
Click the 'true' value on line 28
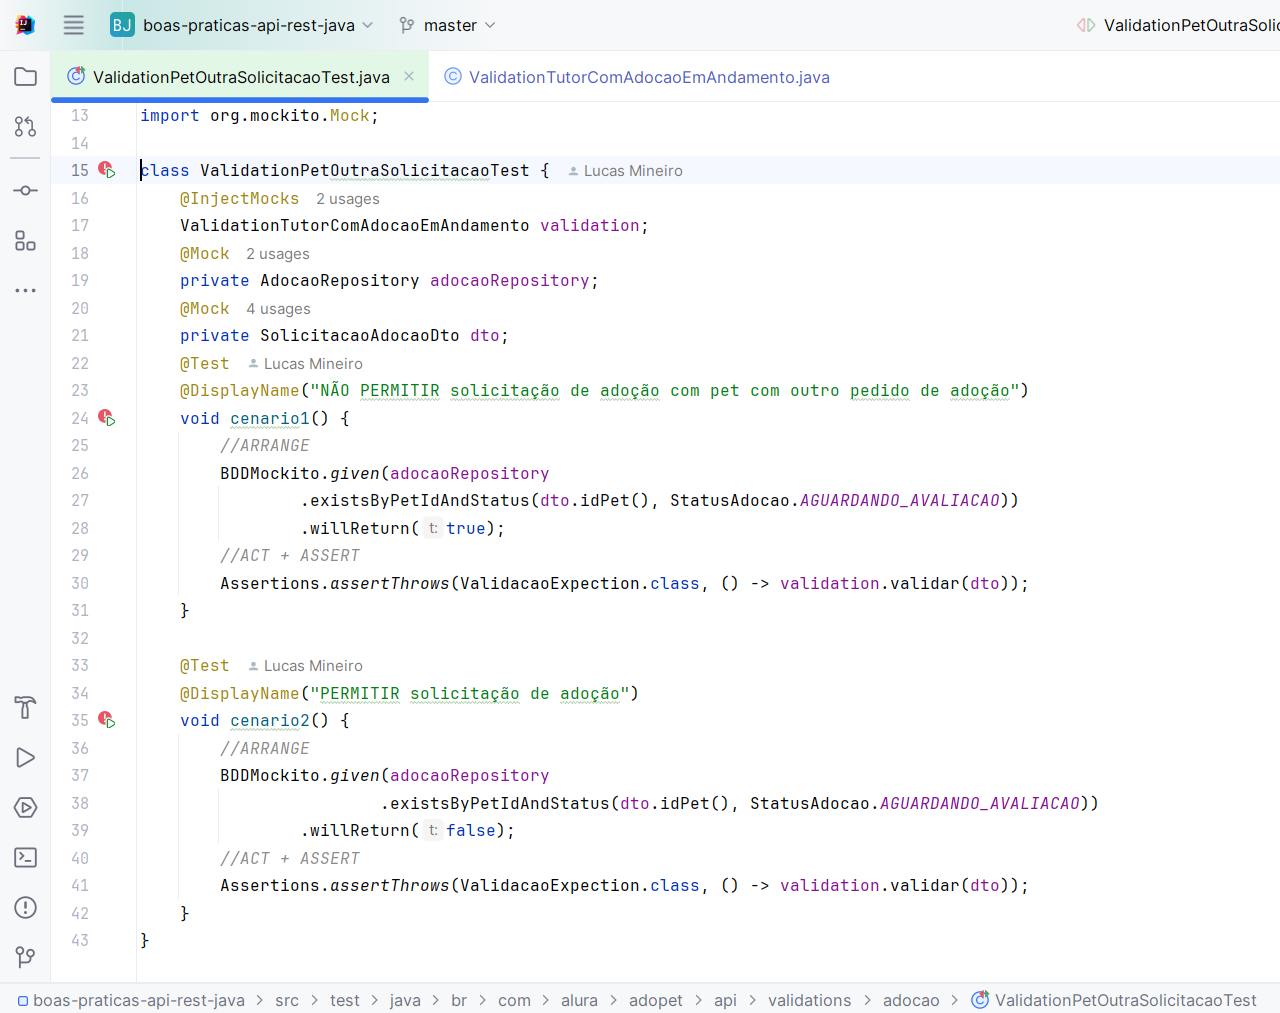[x=465, y=528]
